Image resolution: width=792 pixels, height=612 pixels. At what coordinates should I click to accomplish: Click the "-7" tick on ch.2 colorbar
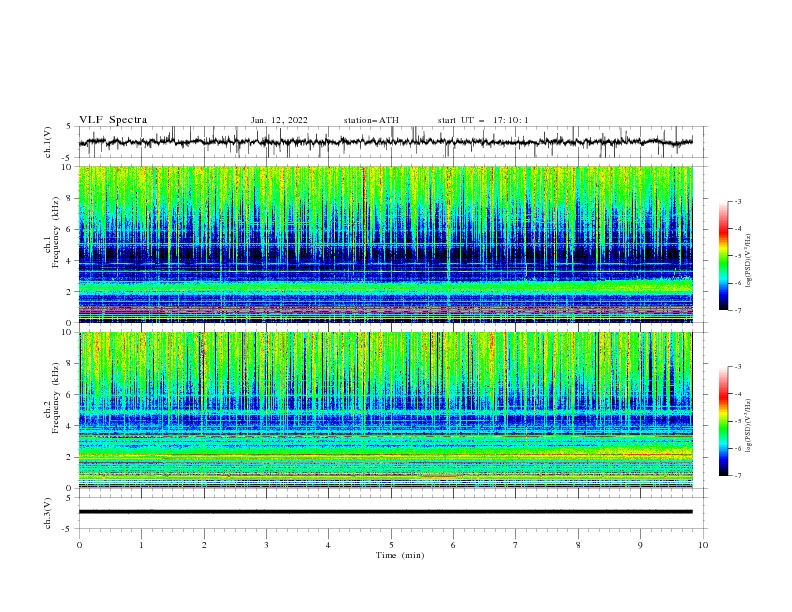[x=738, y=476]
